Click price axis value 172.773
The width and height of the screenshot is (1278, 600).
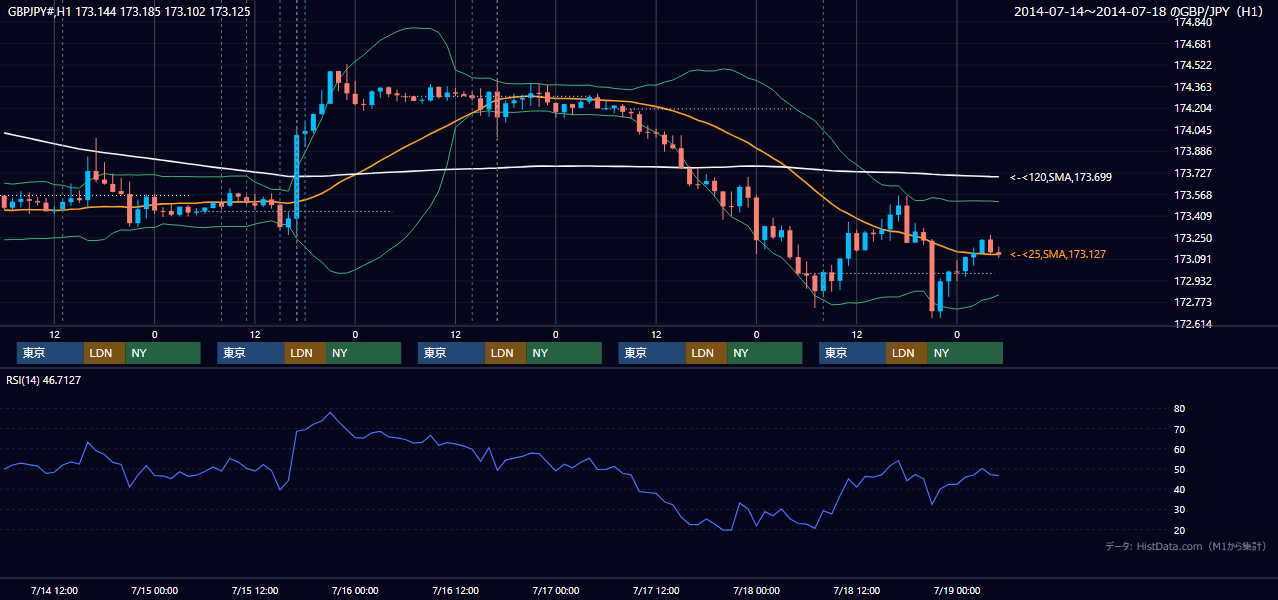[1193, 303]
